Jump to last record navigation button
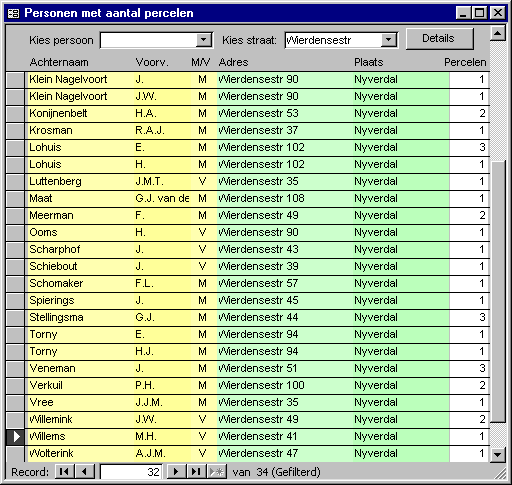The width and height of the screenshot is (512, 485). point(196,472)
